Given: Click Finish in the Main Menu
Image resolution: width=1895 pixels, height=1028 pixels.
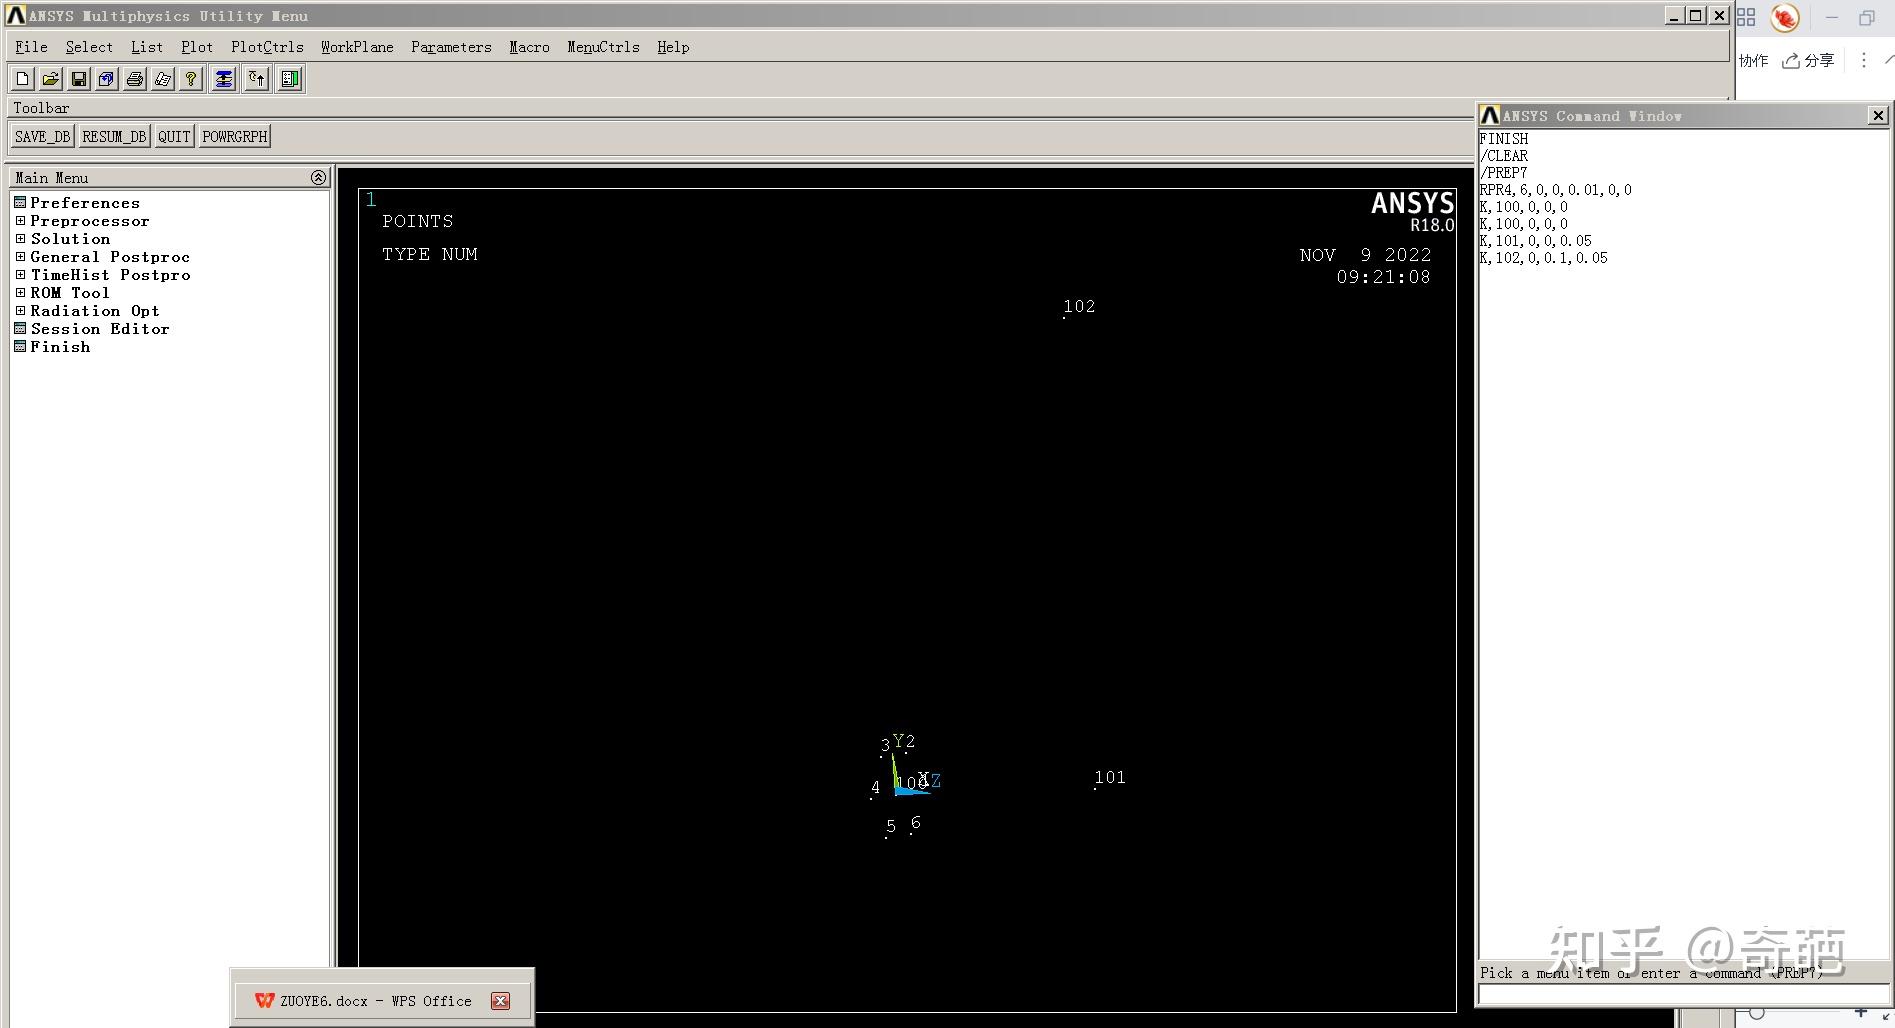Looking at the screenshot, I should click(x=60, y=347).
